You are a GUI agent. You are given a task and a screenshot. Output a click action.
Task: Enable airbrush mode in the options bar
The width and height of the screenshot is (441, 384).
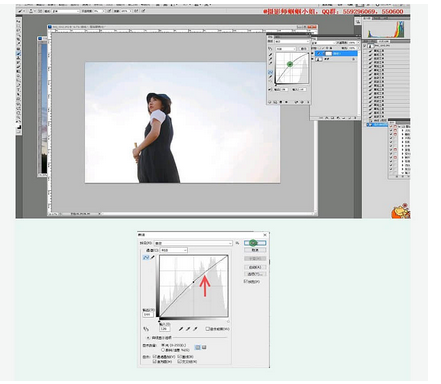click(x=136, y=11)
